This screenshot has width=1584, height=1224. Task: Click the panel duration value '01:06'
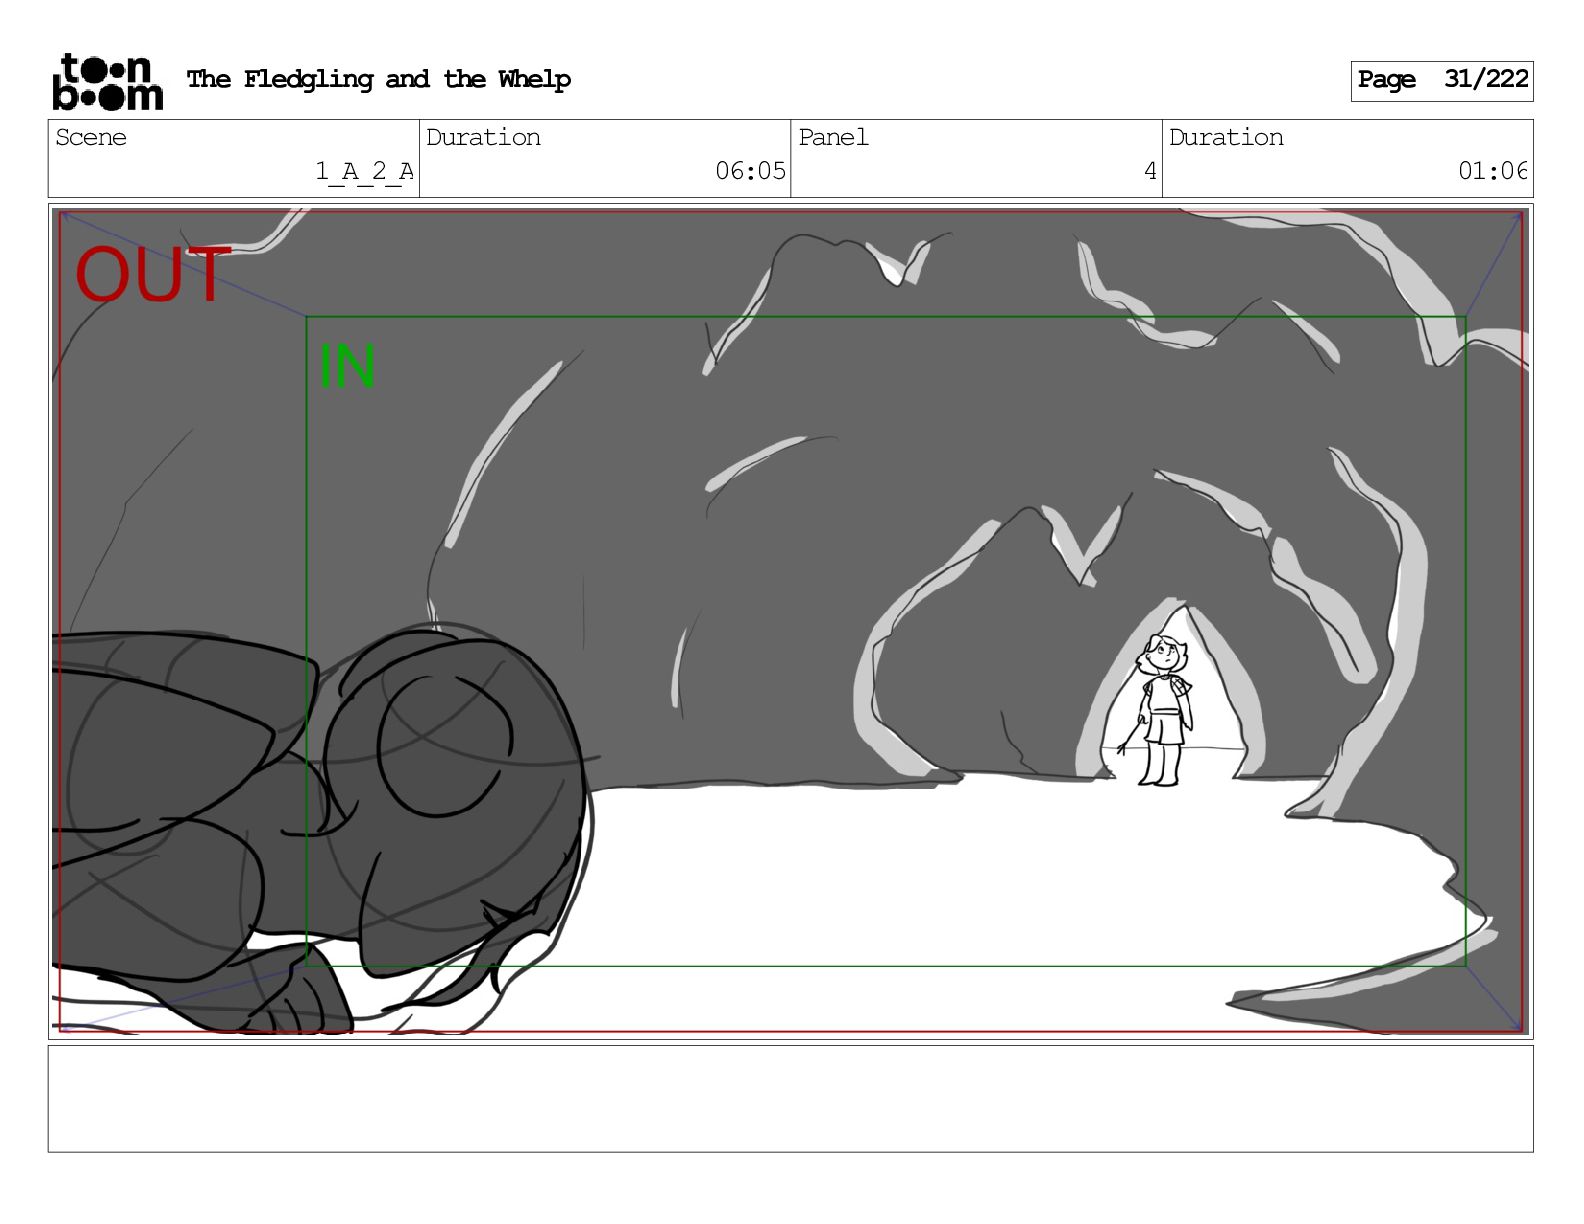click(x=1493, y=172)
